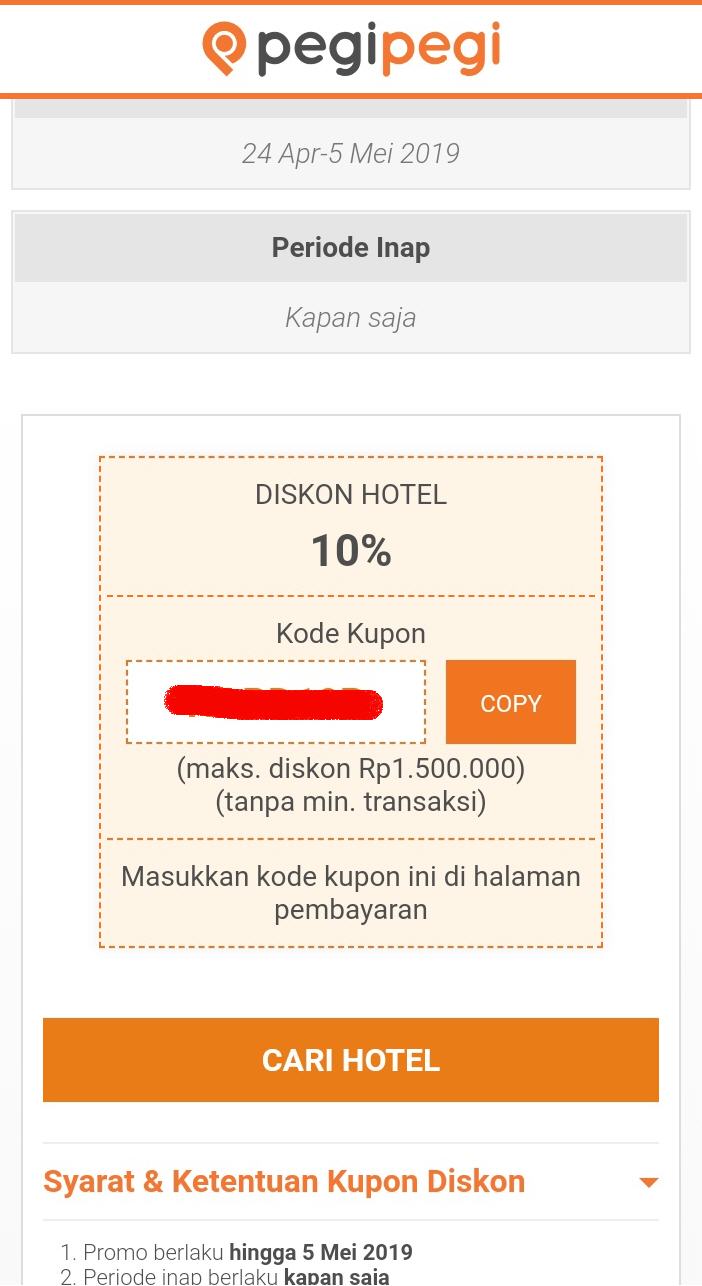Click the Kode Kupon label

point(350,634)
